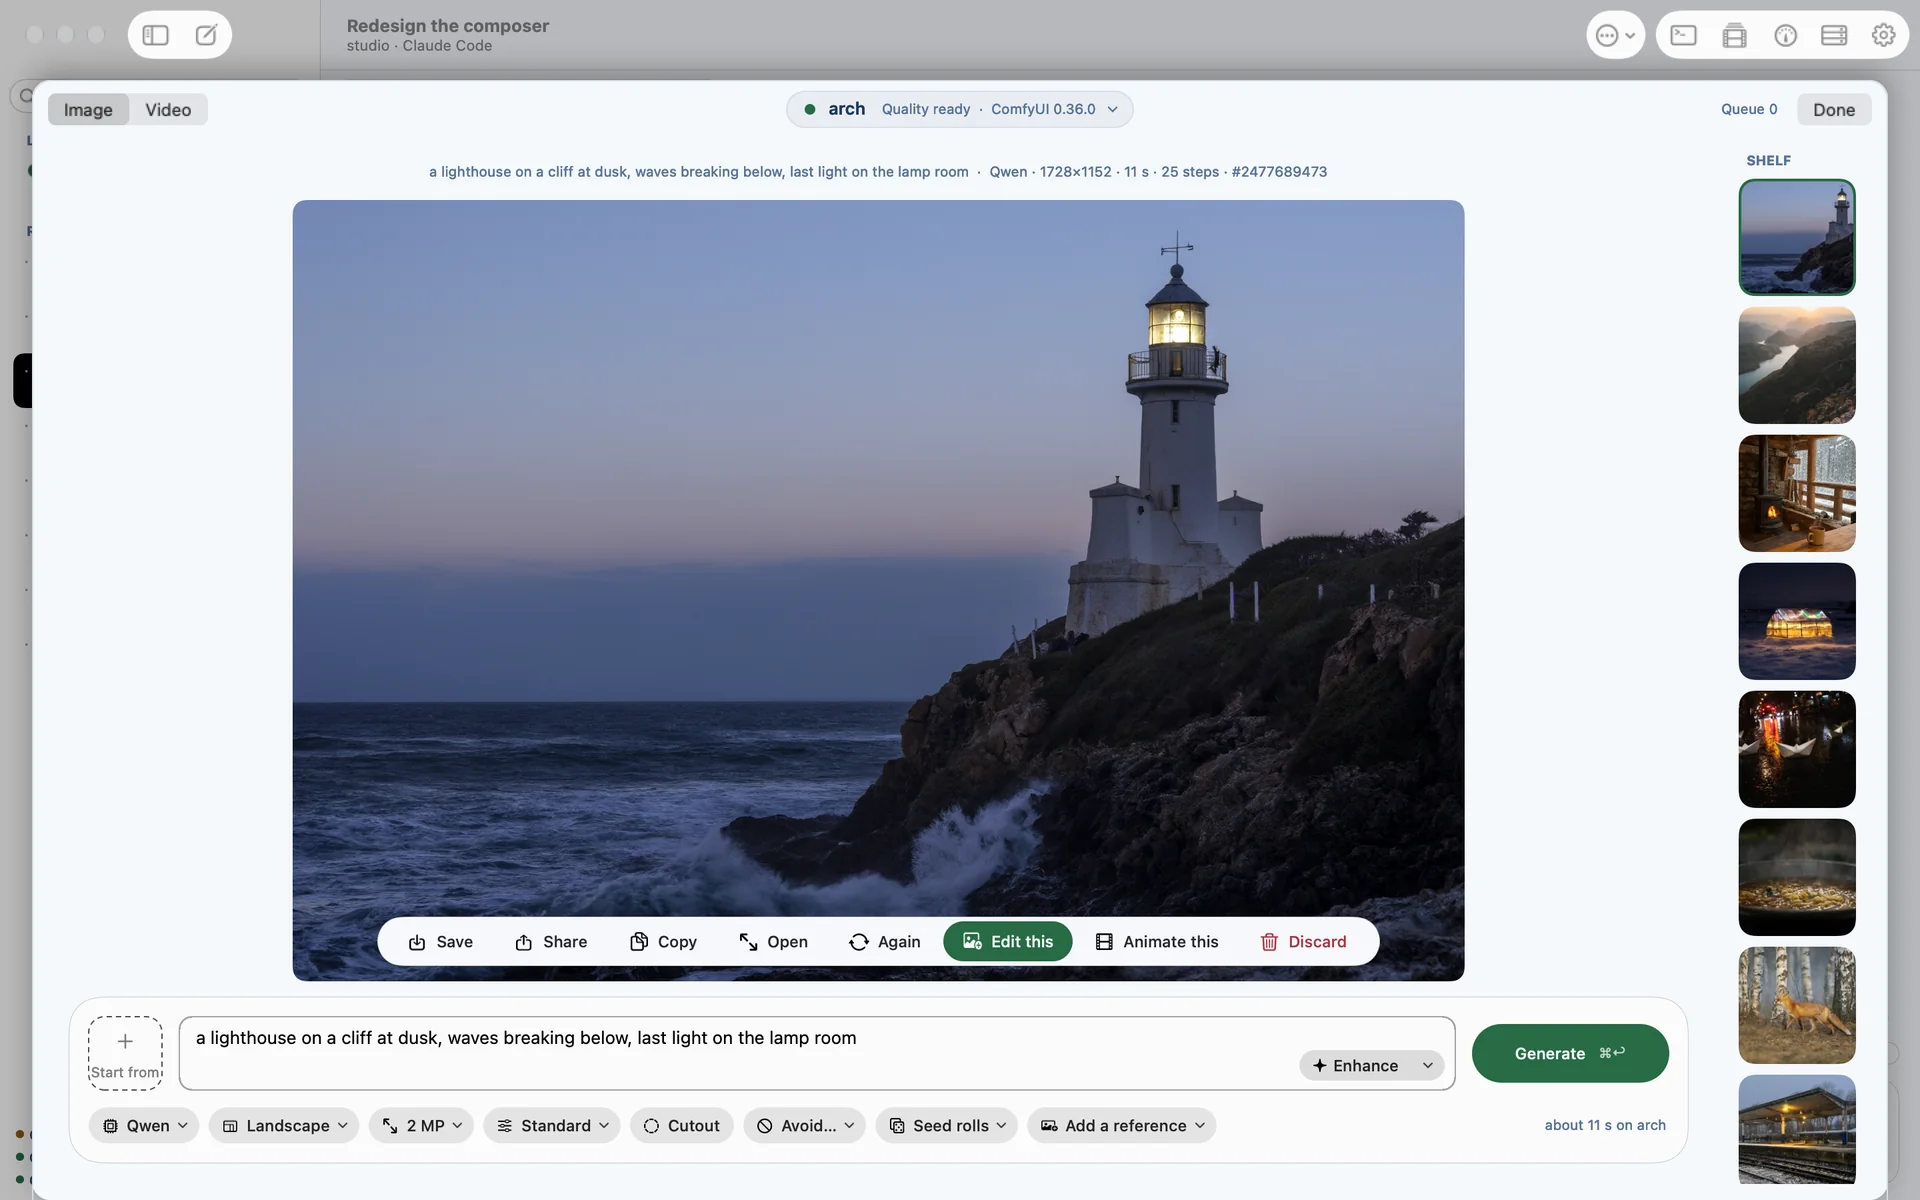Open the 2 MP resolution dropdown
1920x1200 pixels.
click(421, 1126)
